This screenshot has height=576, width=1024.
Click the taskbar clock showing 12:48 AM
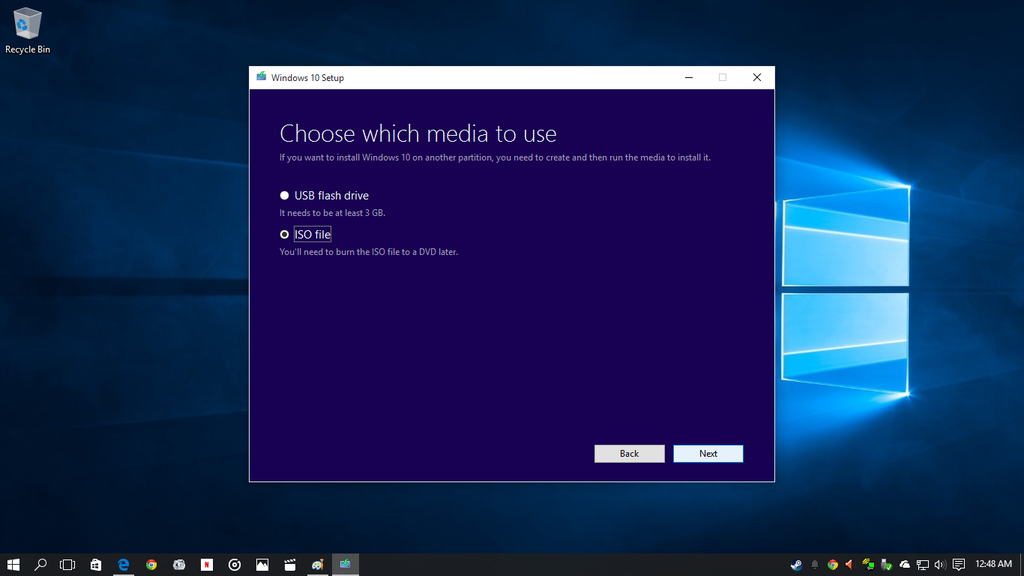tap(993, 564)
